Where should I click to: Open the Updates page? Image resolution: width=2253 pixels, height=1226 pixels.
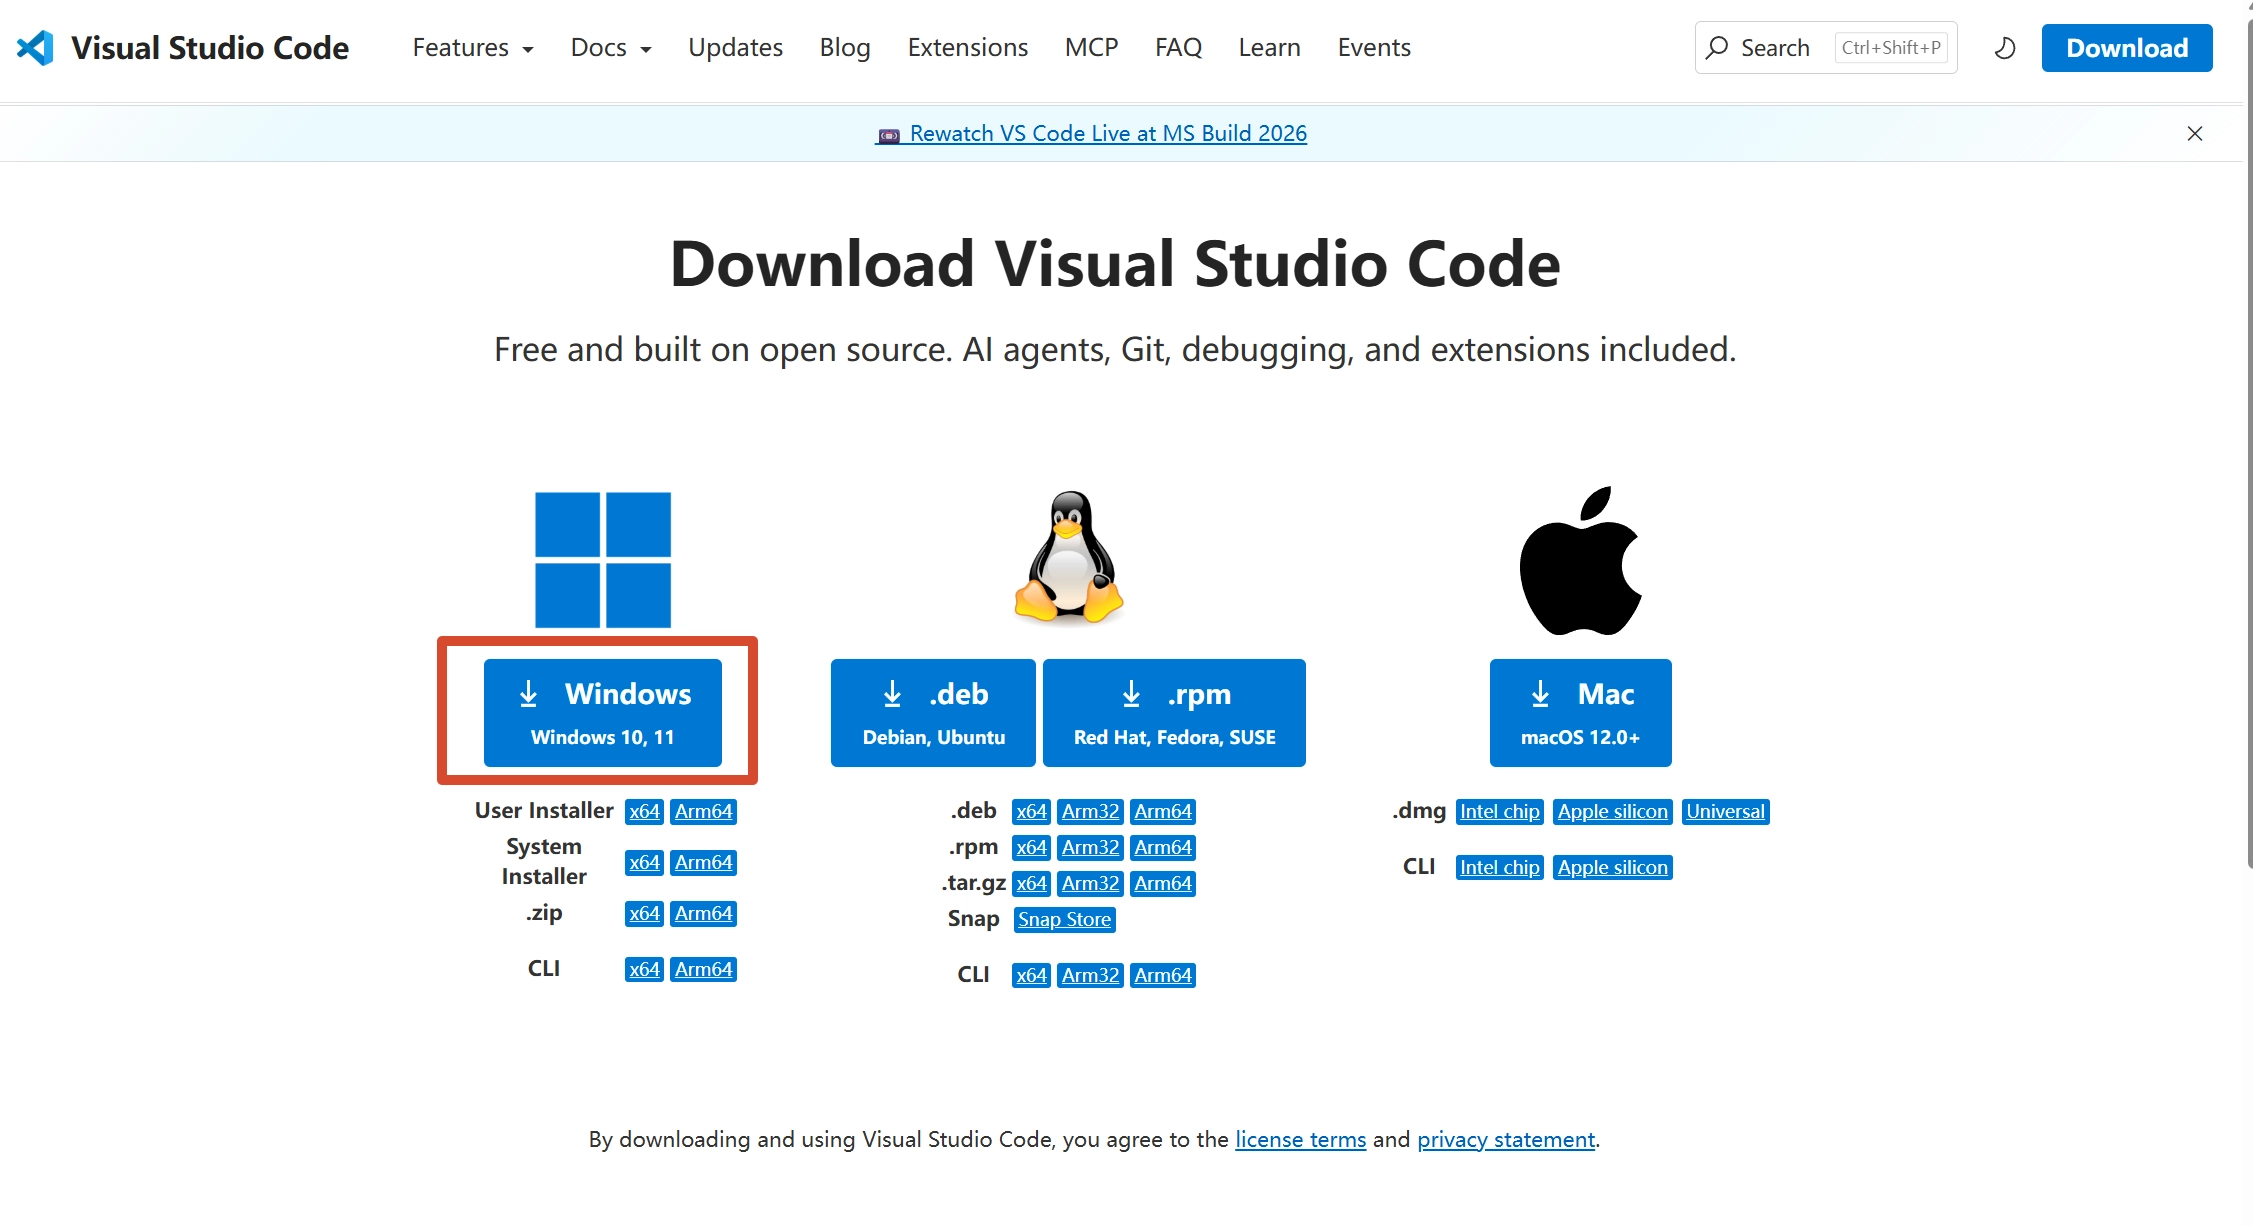[735, 48]
